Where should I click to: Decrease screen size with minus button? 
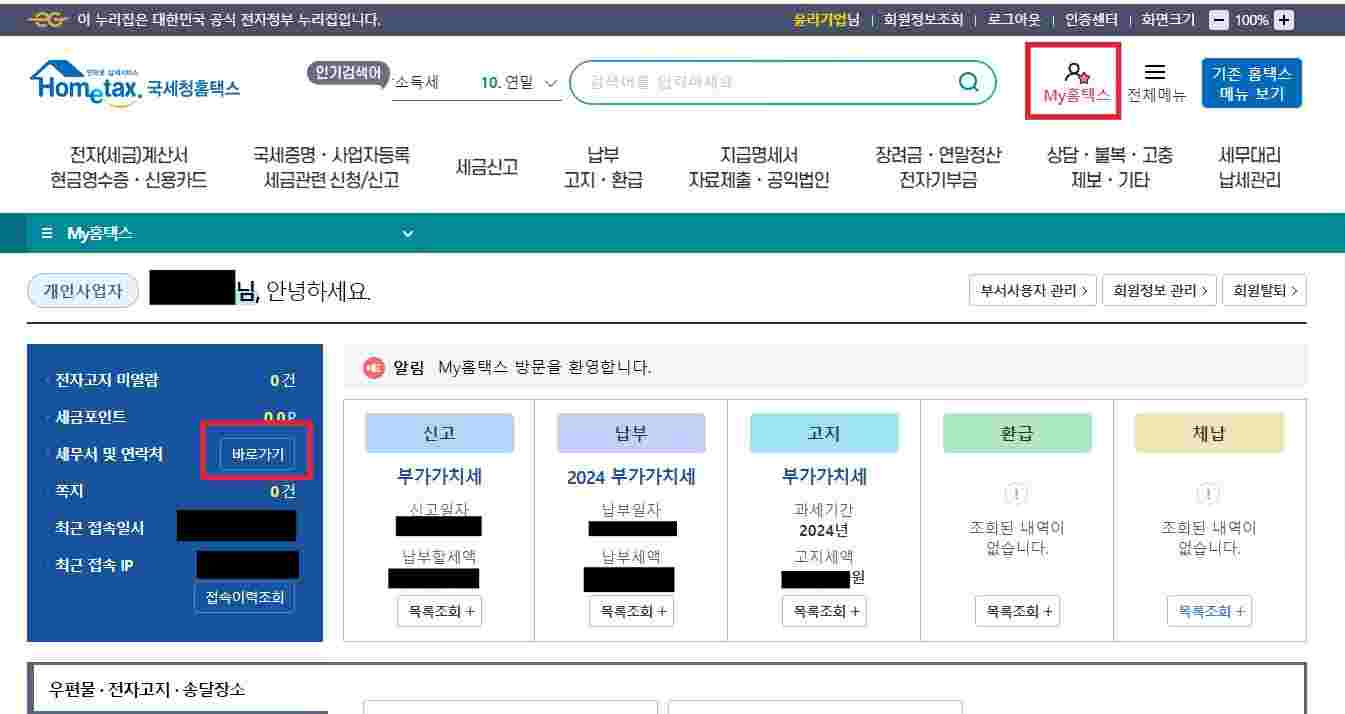(x=1218, y=19)
